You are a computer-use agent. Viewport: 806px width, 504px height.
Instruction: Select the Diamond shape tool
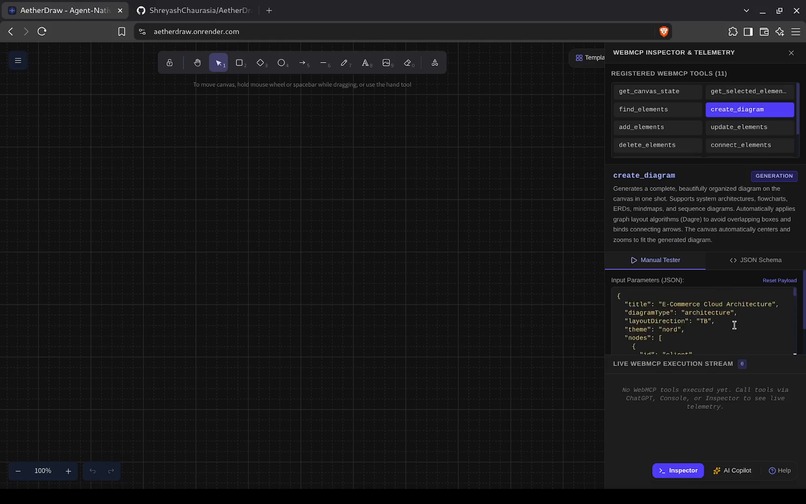(261, 63)
